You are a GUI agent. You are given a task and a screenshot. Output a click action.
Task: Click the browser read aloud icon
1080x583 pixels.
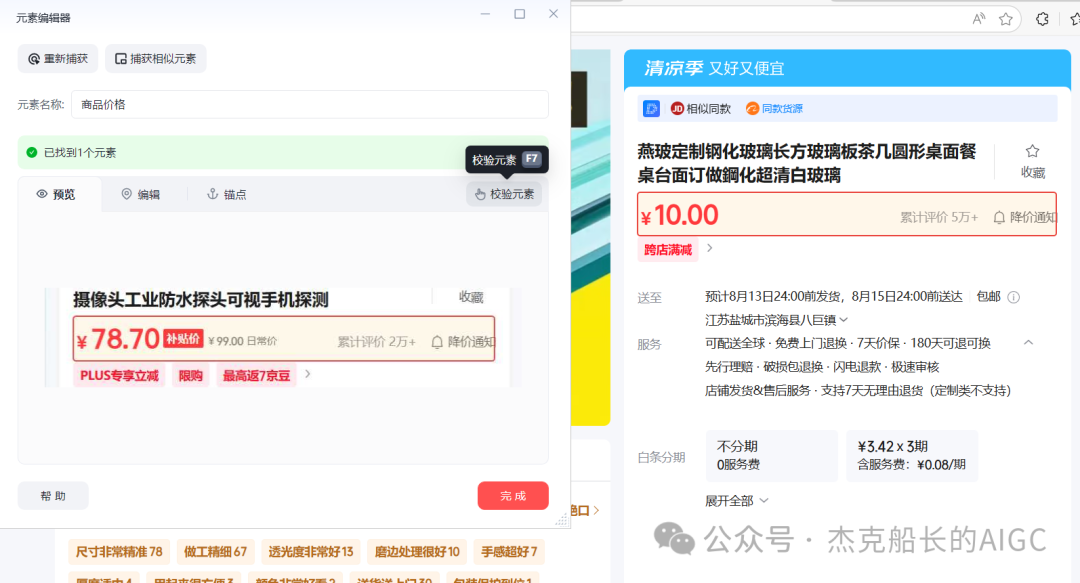coord(979,19)
